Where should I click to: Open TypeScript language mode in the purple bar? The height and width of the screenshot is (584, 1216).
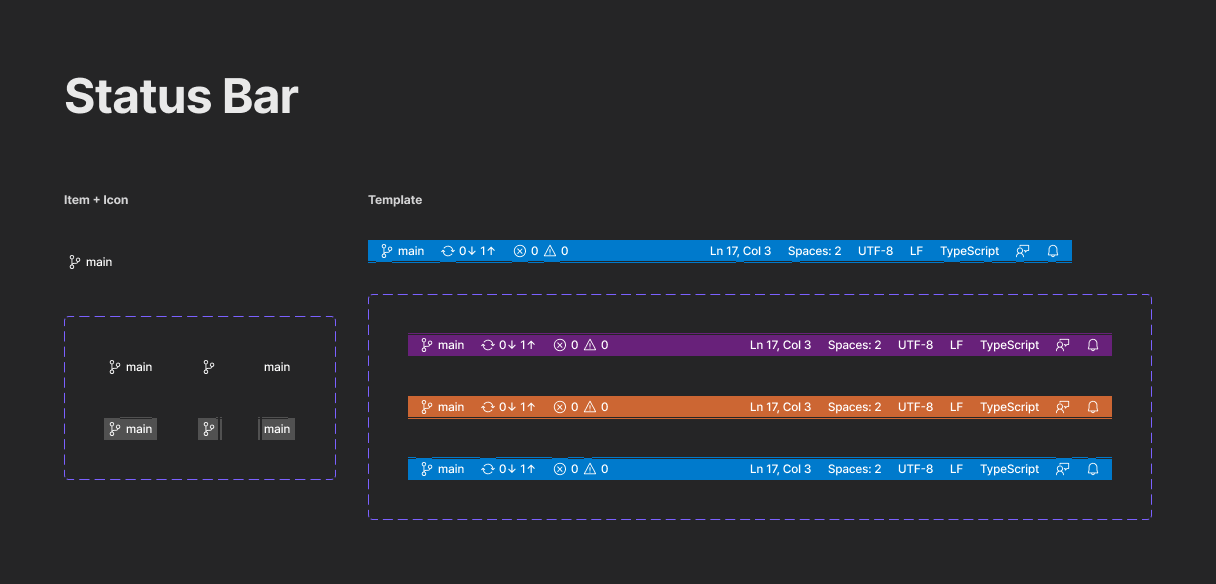[1009, 345]
